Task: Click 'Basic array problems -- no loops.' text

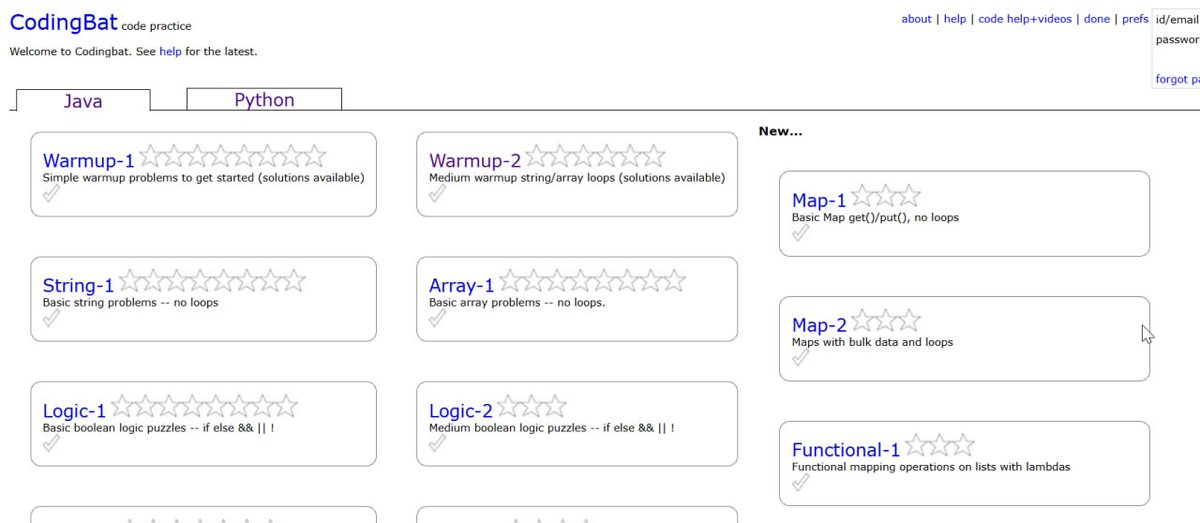Action: (517, 302)
